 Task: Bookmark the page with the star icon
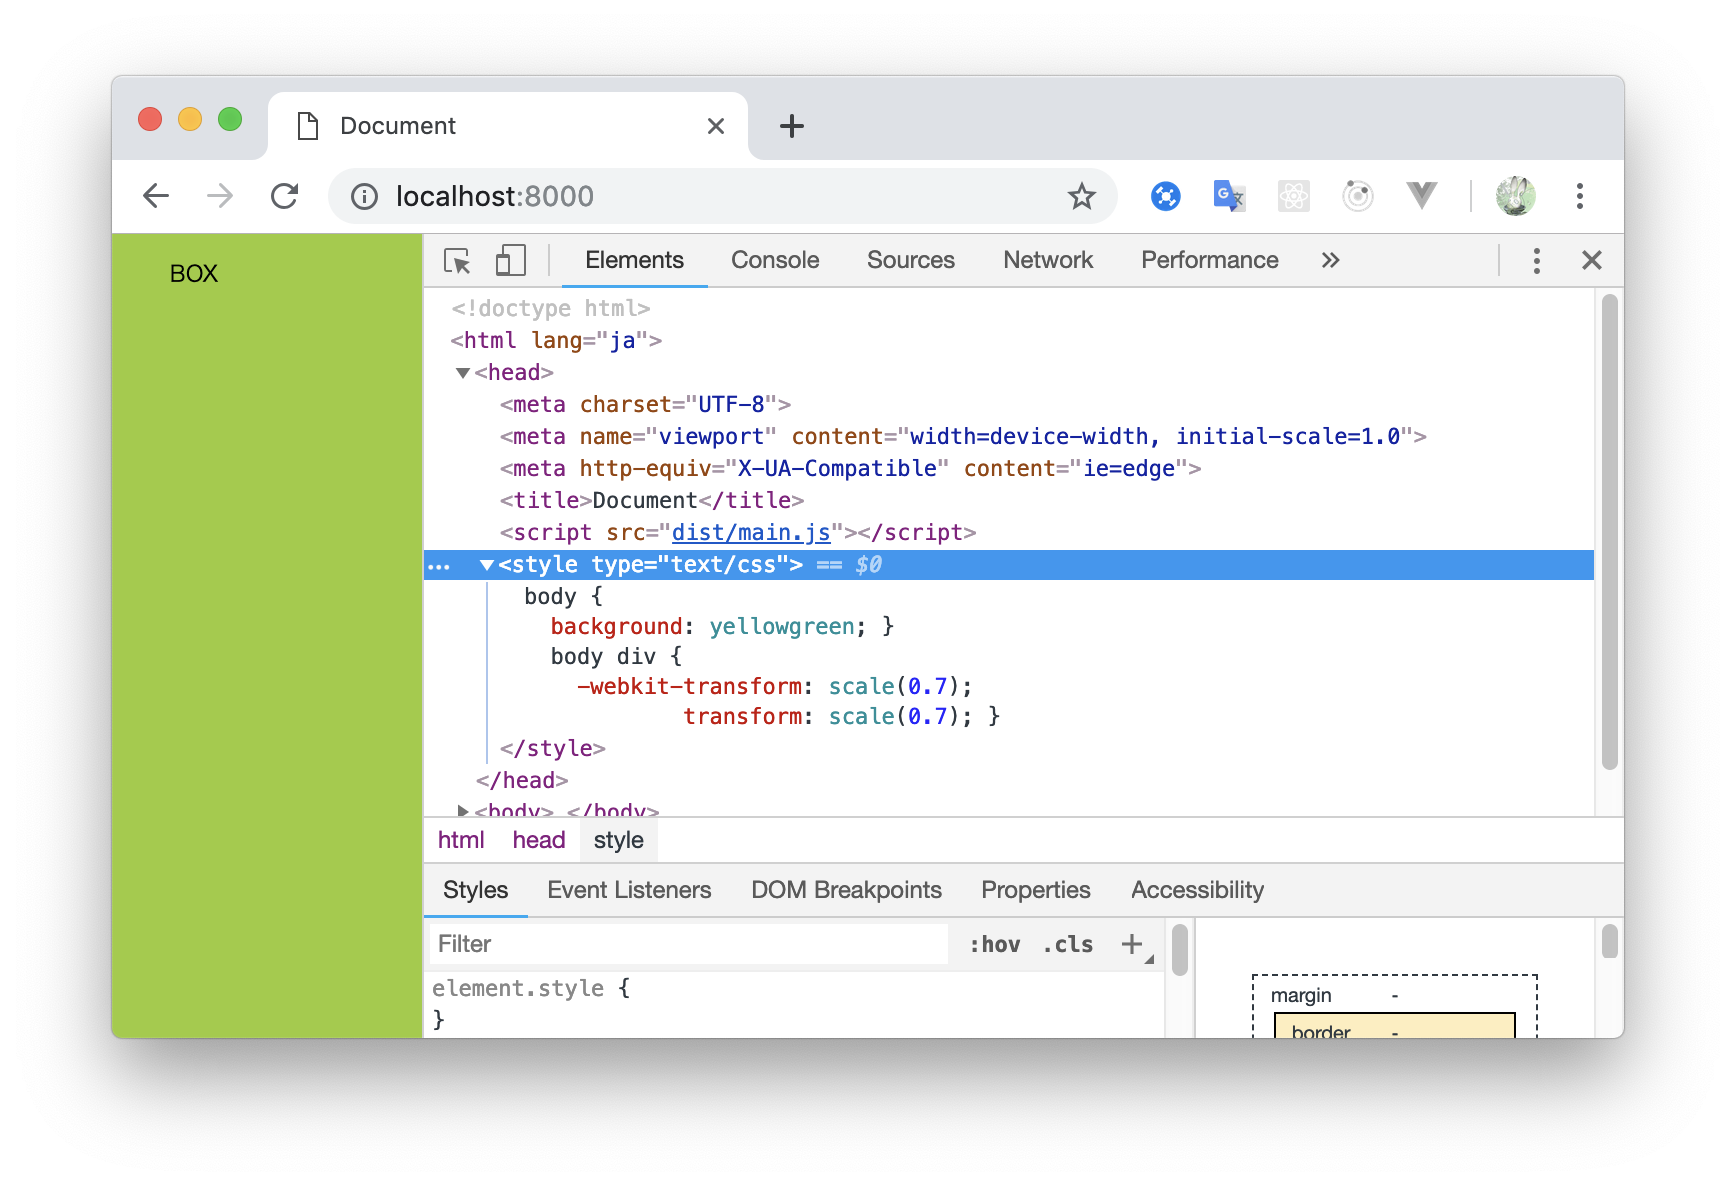pyautogui.click(x=1083, y=196)
